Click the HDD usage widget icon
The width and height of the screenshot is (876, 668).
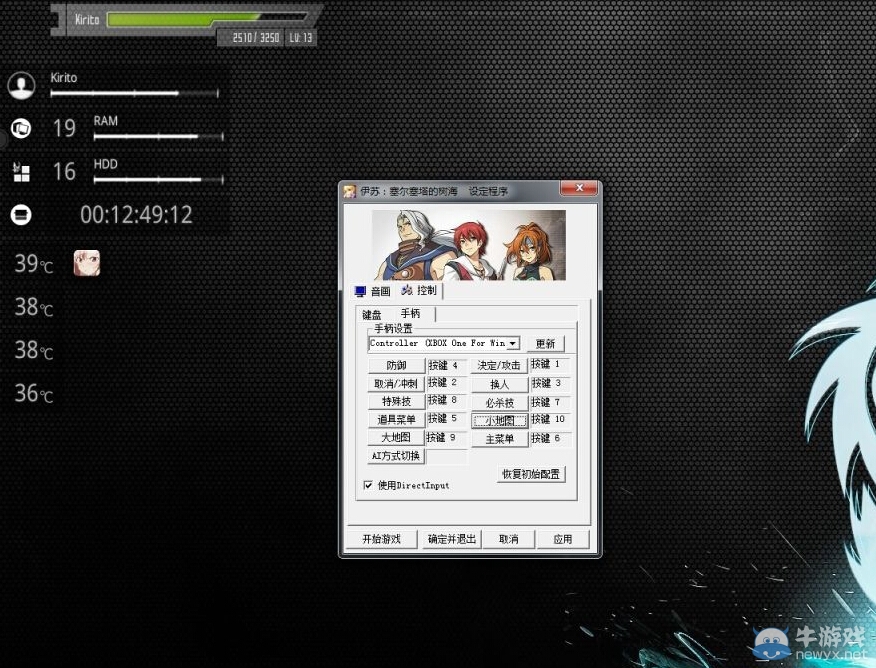click(20, 172)
